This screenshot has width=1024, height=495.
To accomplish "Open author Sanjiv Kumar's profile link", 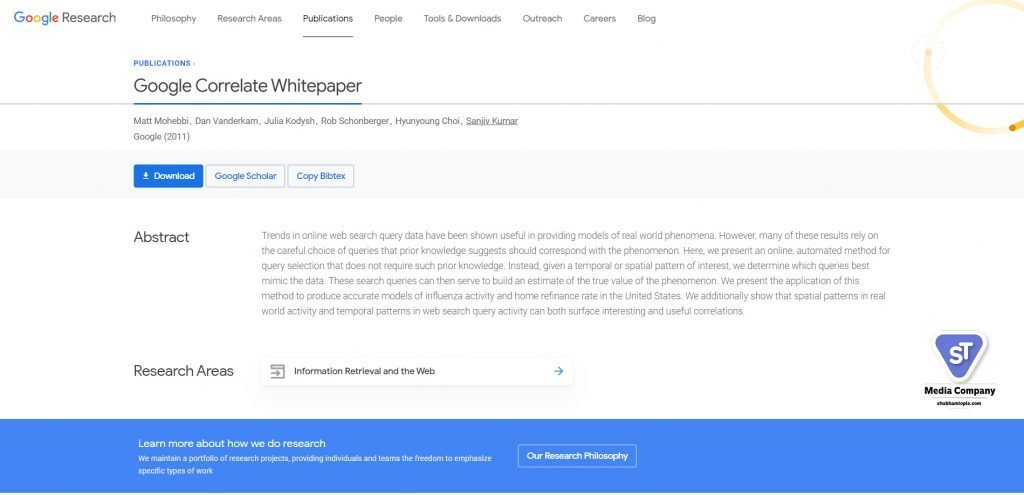I will click(x=492, y=121).
